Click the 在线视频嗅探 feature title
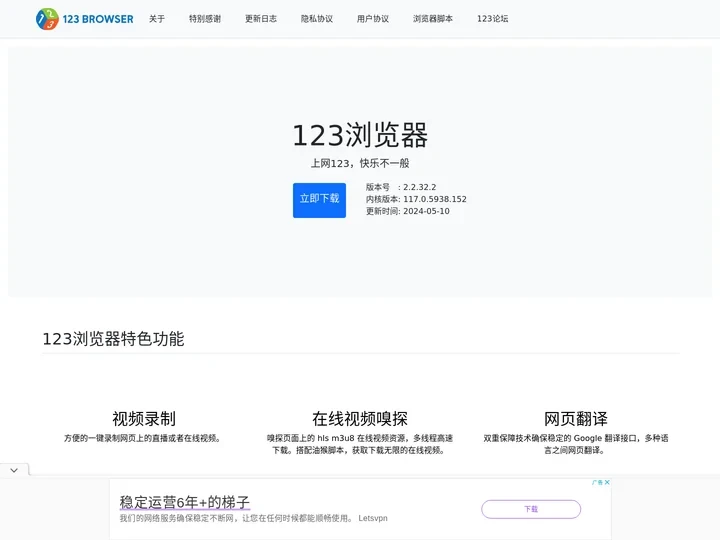 [360, 419]
